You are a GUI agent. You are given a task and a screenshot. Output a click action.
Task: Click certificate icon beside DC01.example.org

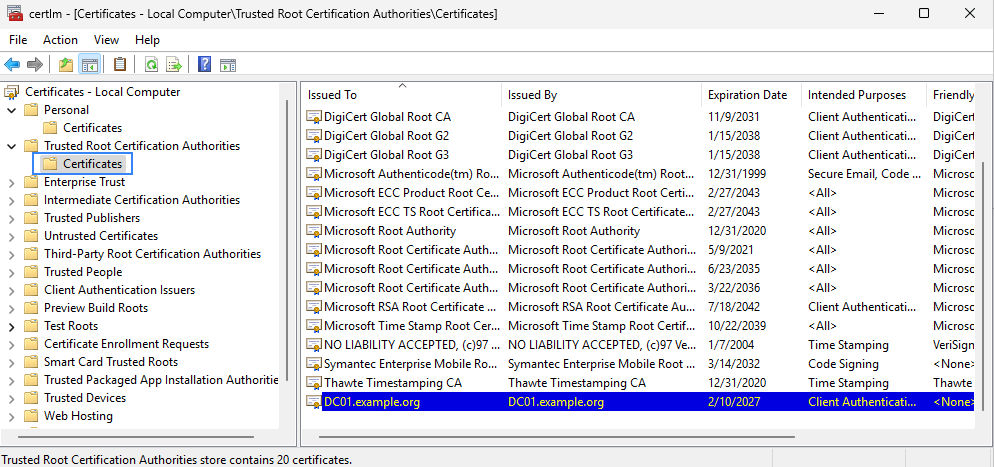coord(314,402)
